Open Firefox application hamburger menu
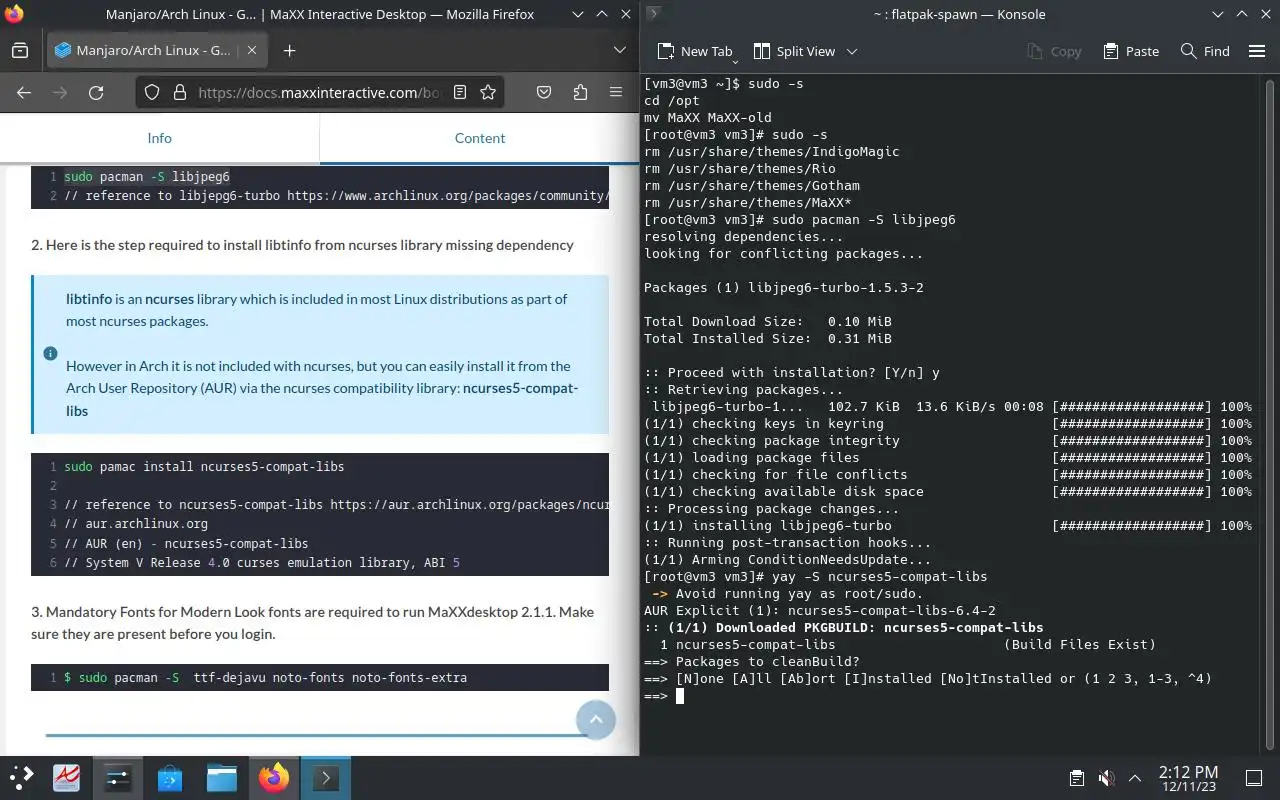 [x=616, y=92]
